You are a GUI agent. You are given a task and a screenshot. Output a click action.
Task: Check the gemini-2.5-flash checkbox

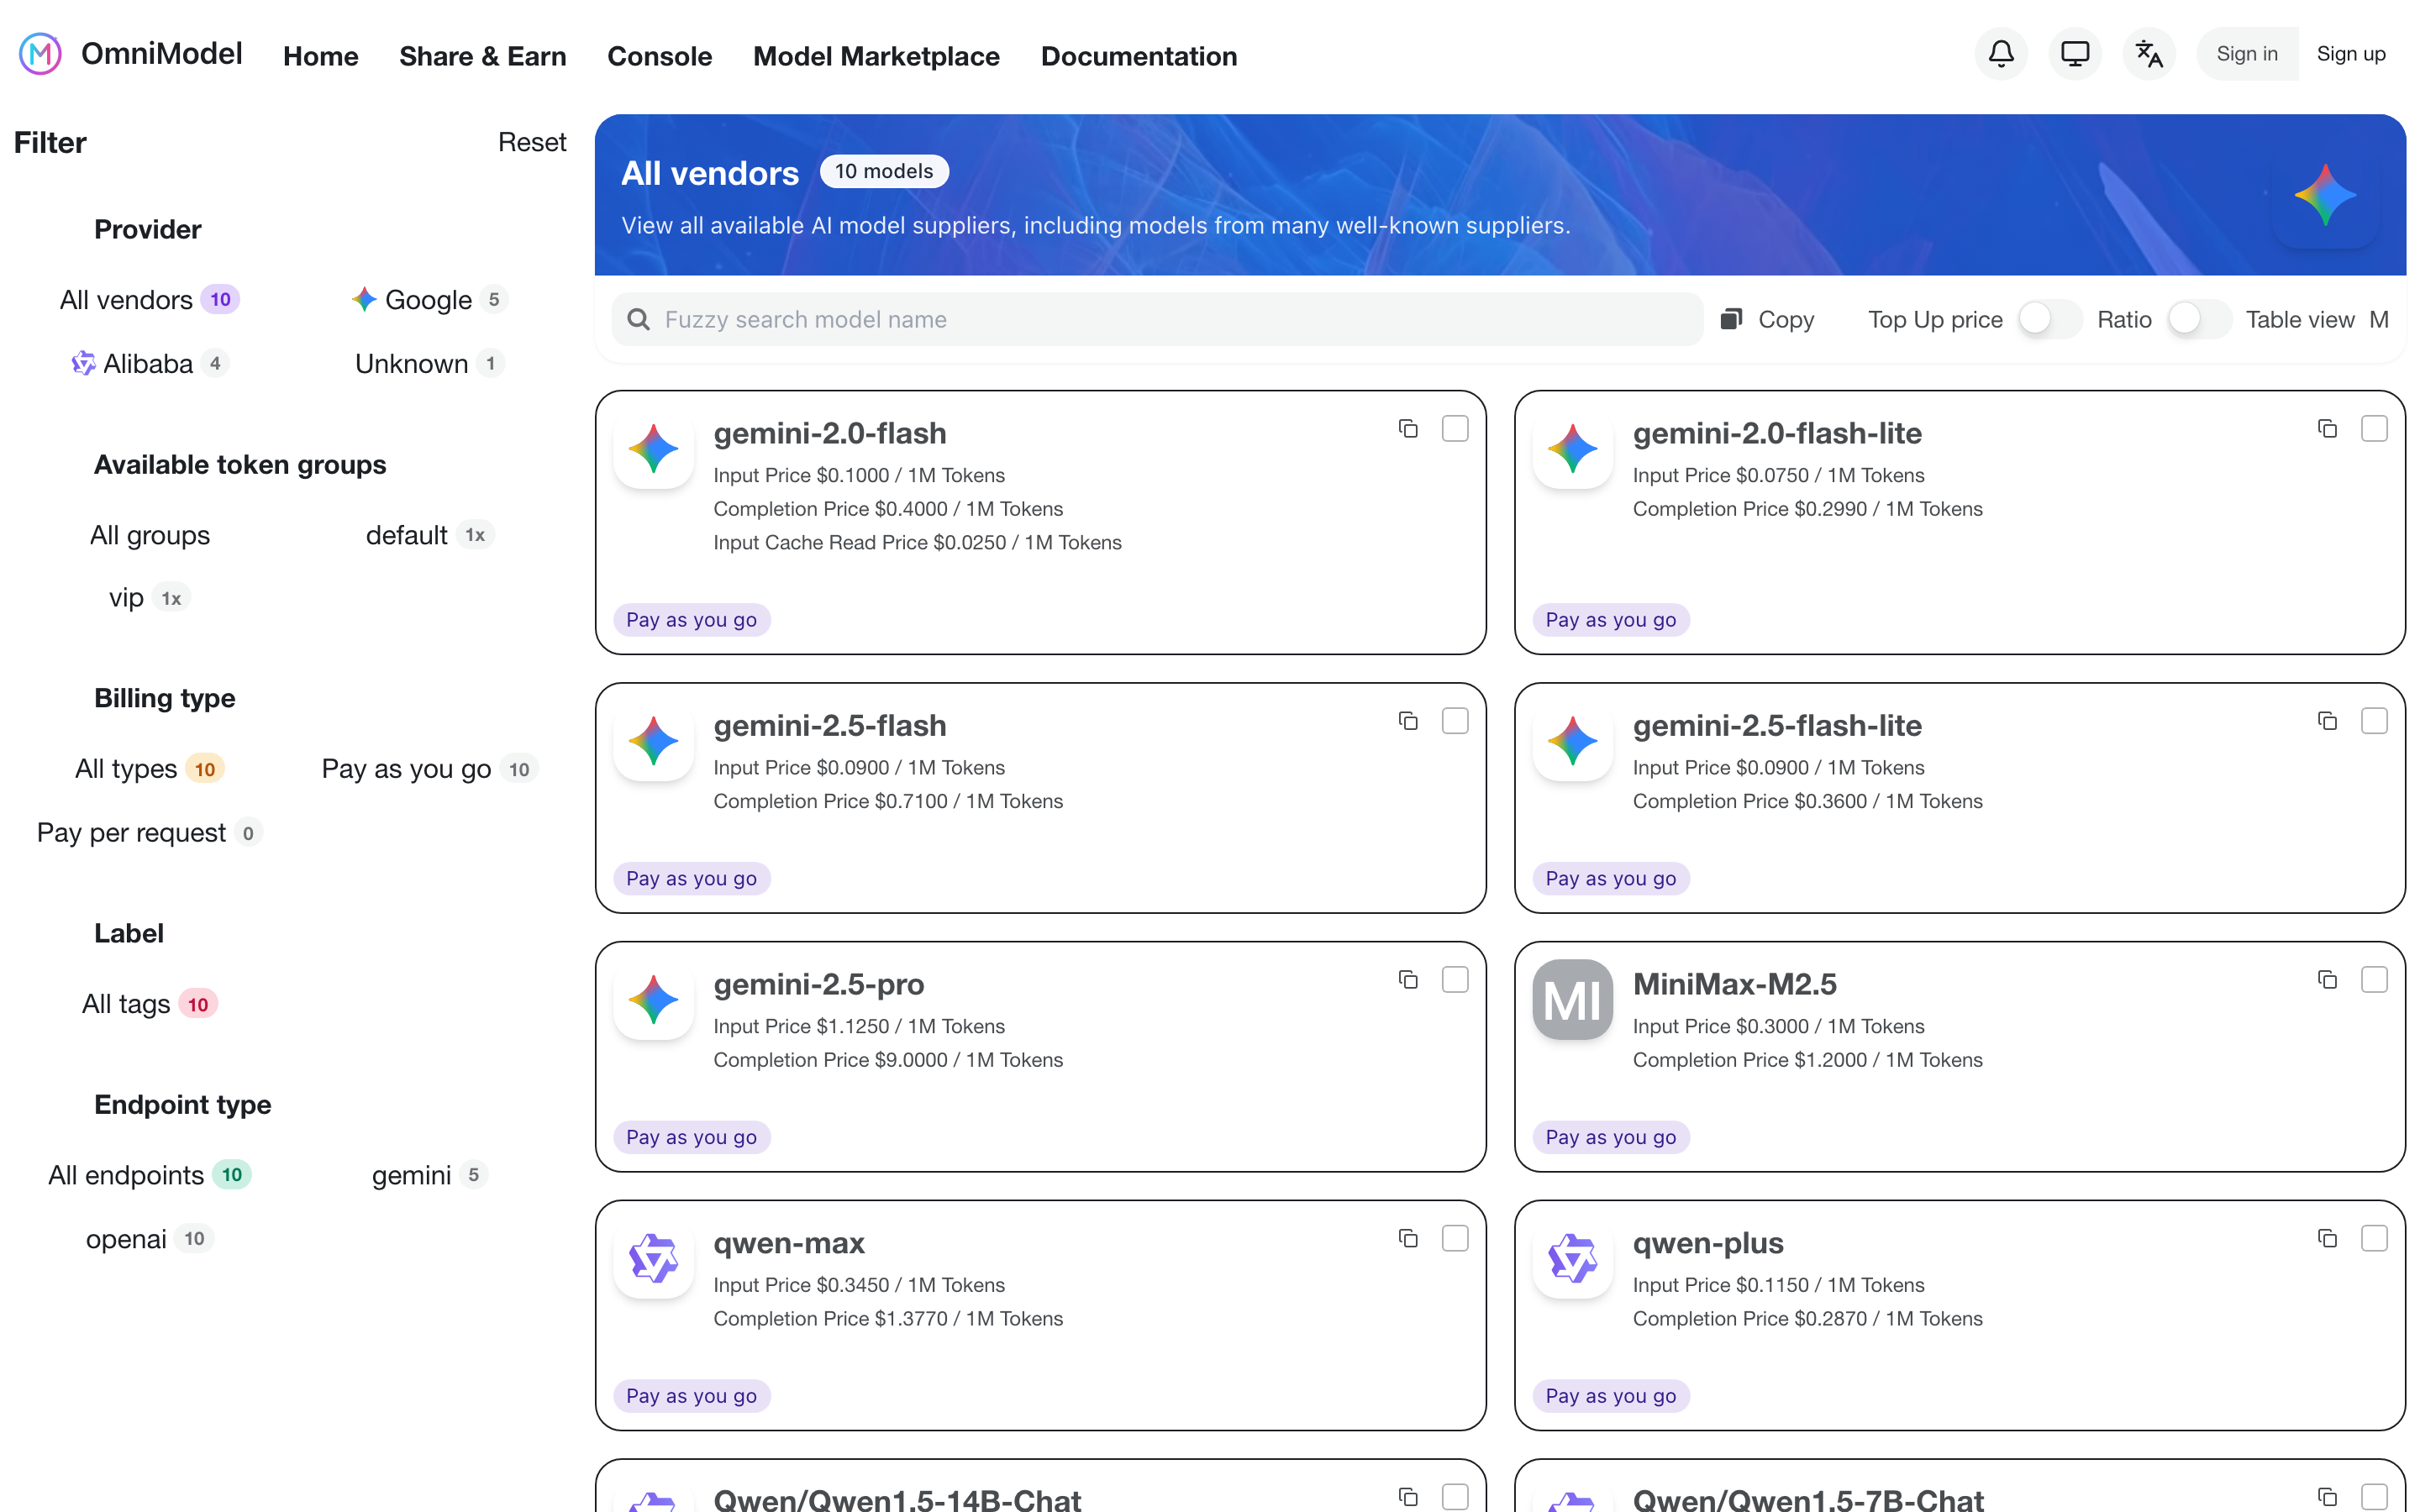coord(1455,721)
